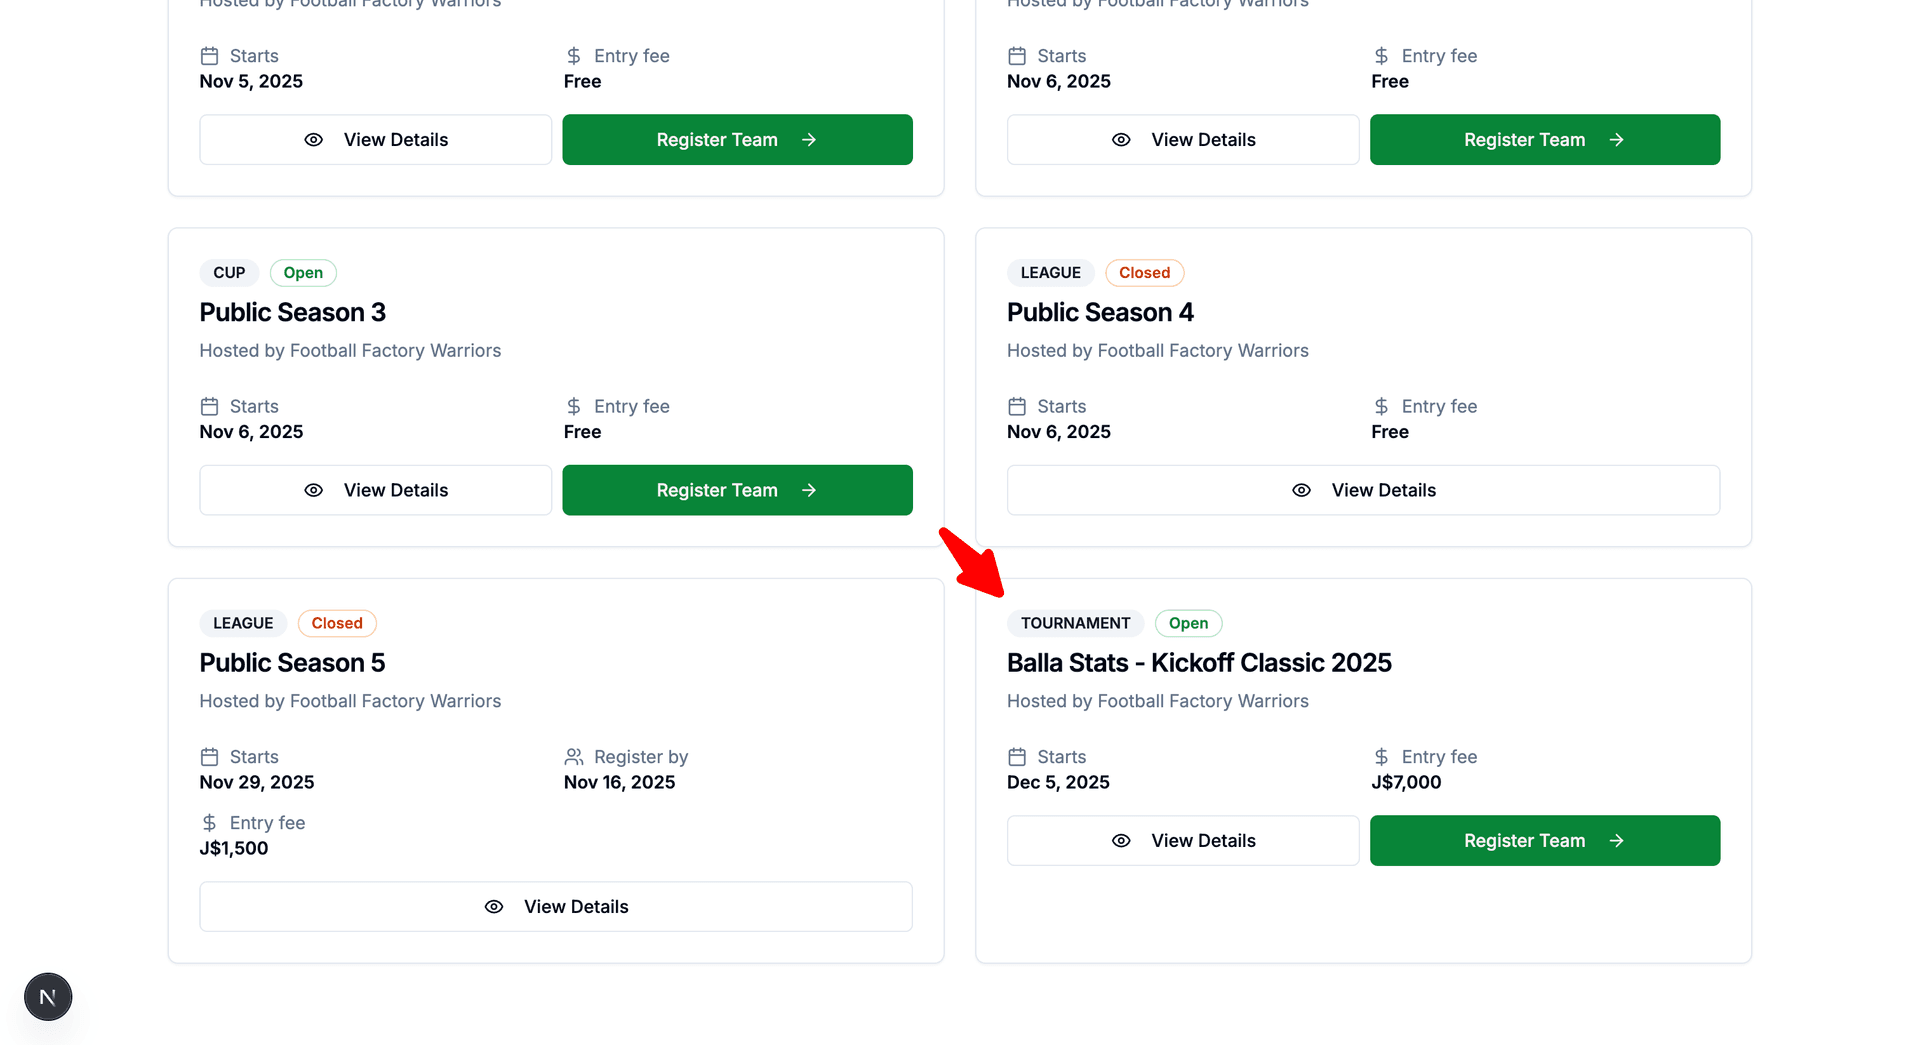Image resolution: width=1920 pixels, height=1045 pixels.
Task: Click the arrow icon inside Public Season 3 Register Team
Action: point(808,490)
